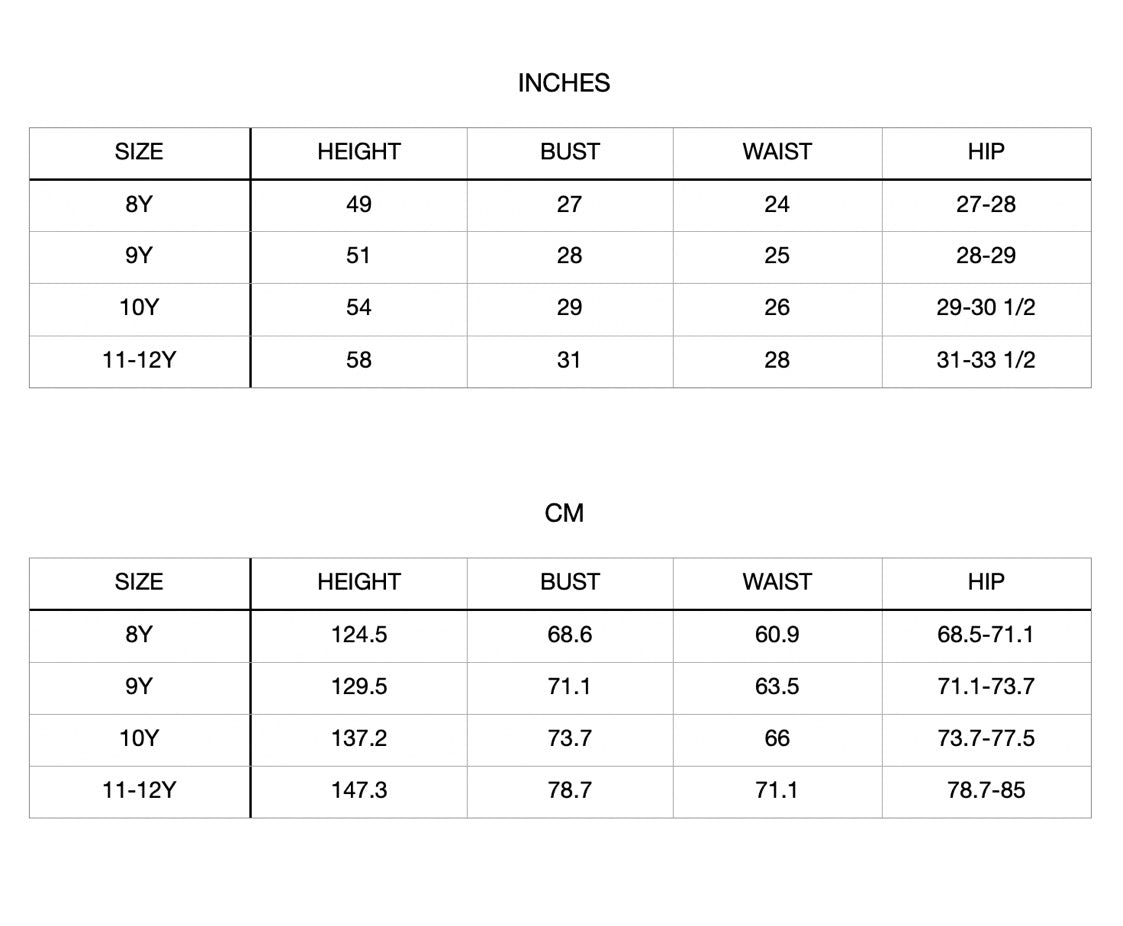The height and width of the screenshot is (926, 1123).
Task: Click the waist value 63.5
Action: 777,686
